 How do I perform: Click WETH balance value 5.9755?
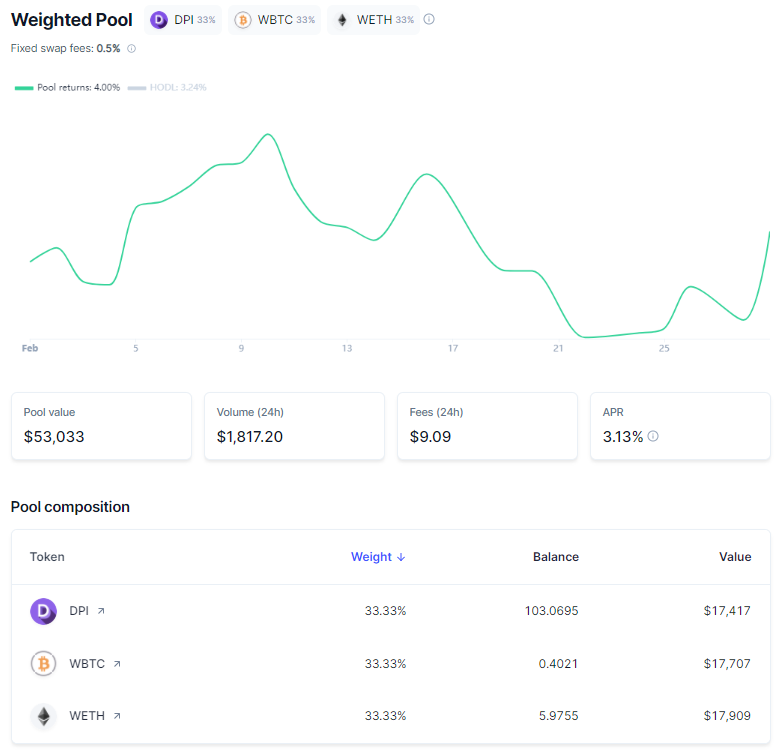pyautogui.click(x=558, y=716)
